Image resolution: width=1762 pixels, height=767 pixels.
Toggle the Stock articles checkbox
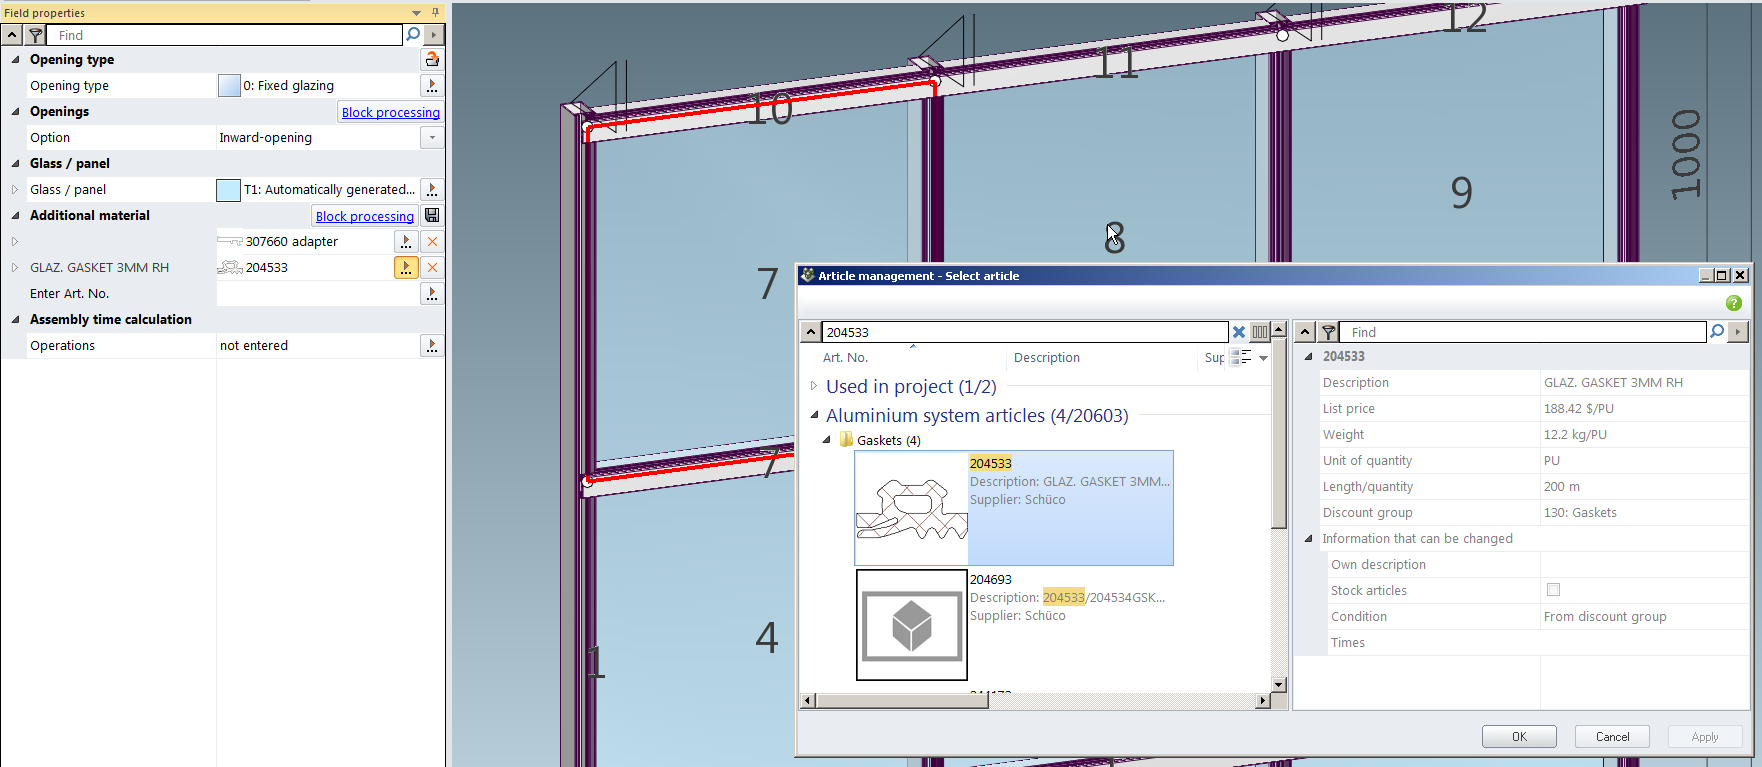pyautogui.click(x=1553, y=590)
